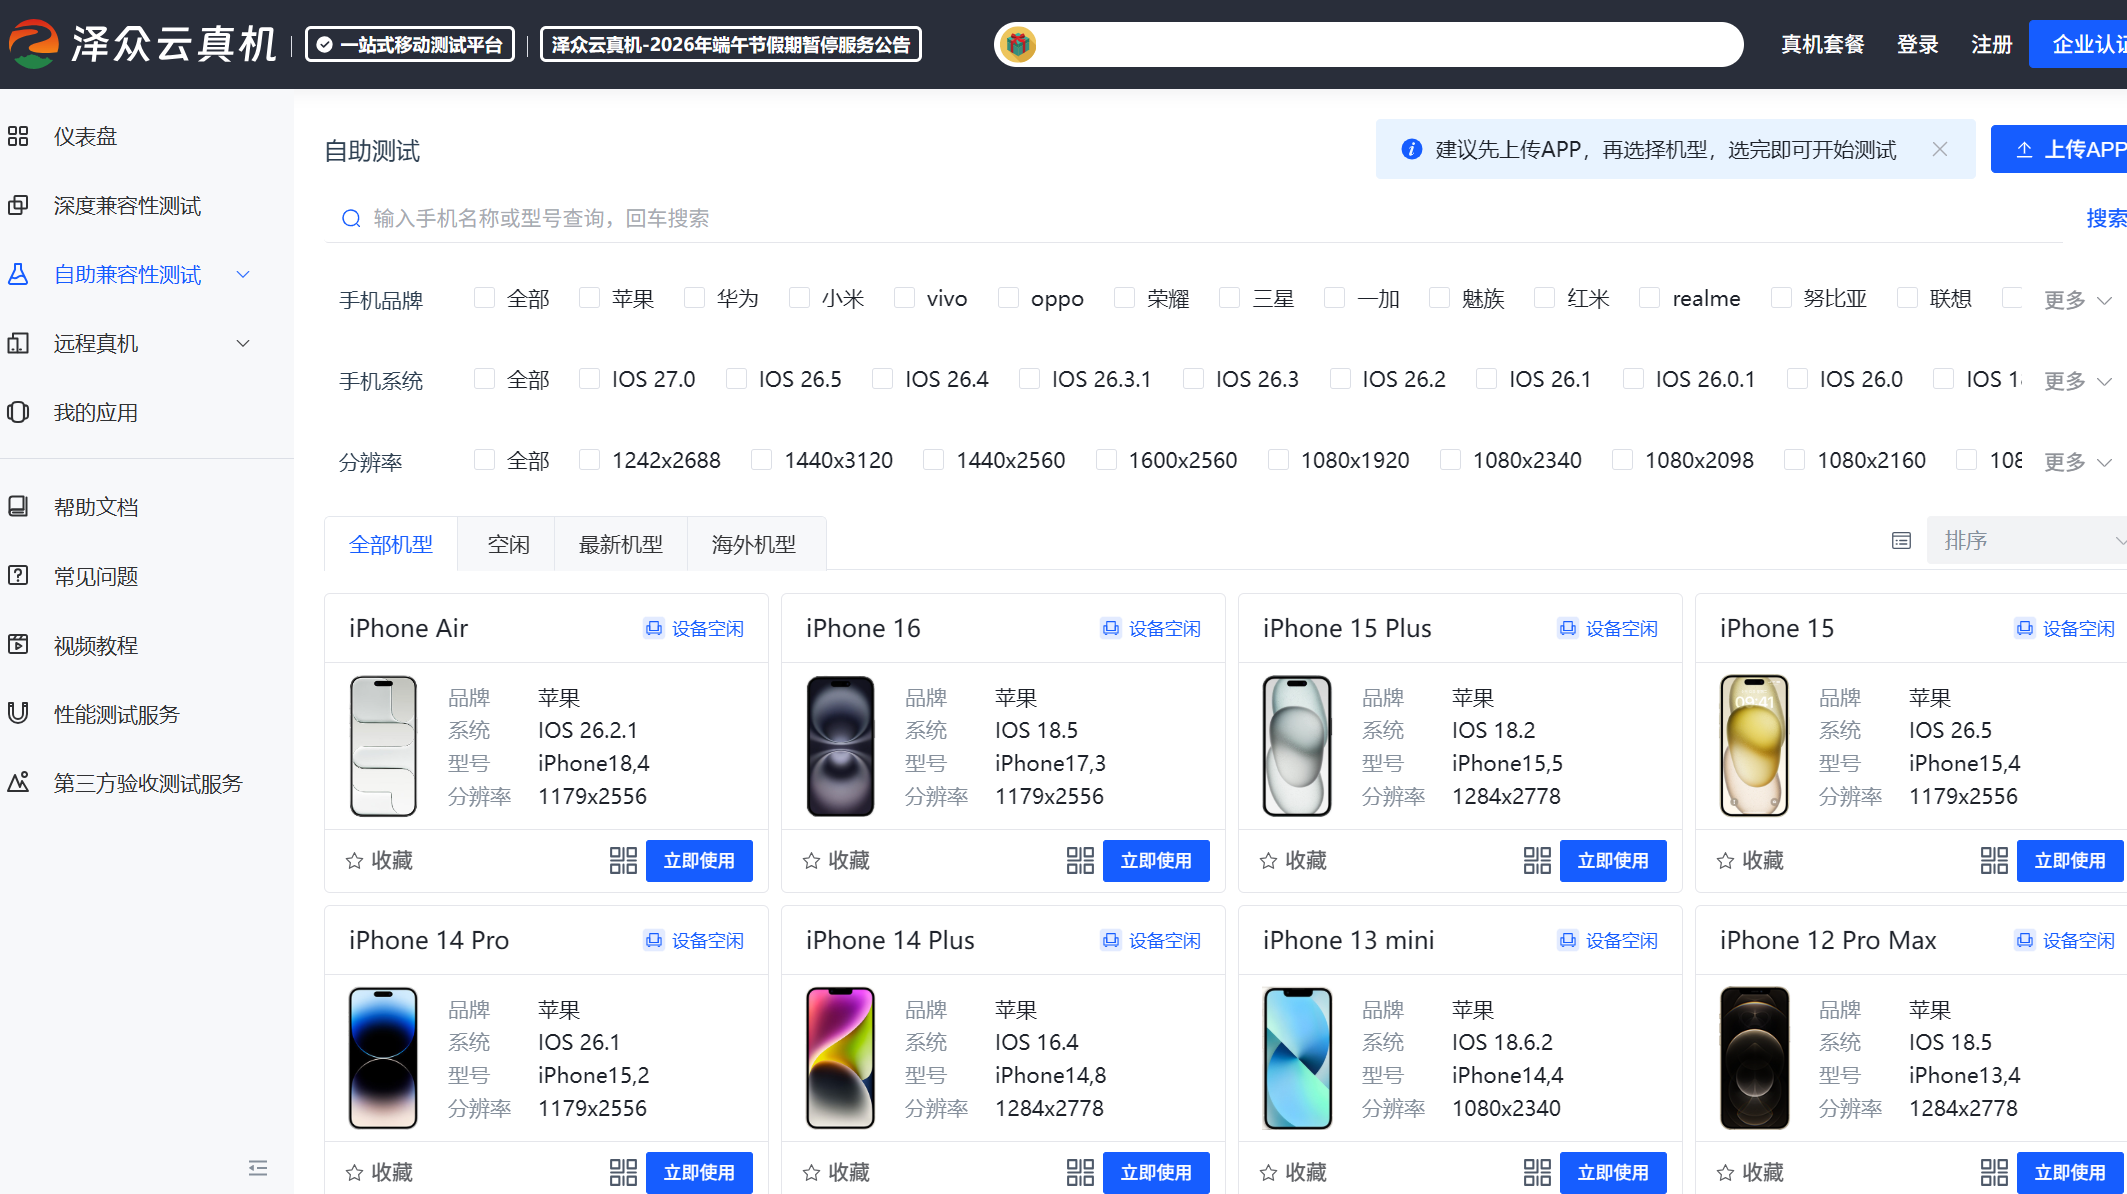Image resolution: width=2127 pixels, height=1194 pixels.
Task: Click the 性能测试服务 sidebar icon
Action: 18,713
